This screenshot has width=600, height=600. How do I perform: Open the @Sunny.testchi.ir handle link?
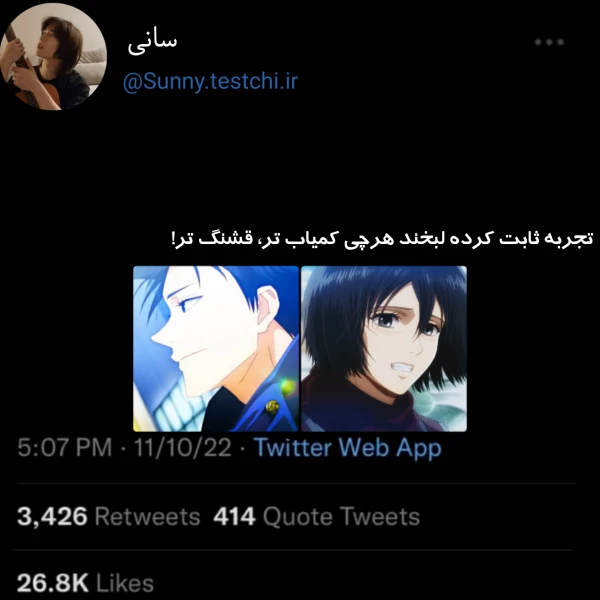point(210,82)
